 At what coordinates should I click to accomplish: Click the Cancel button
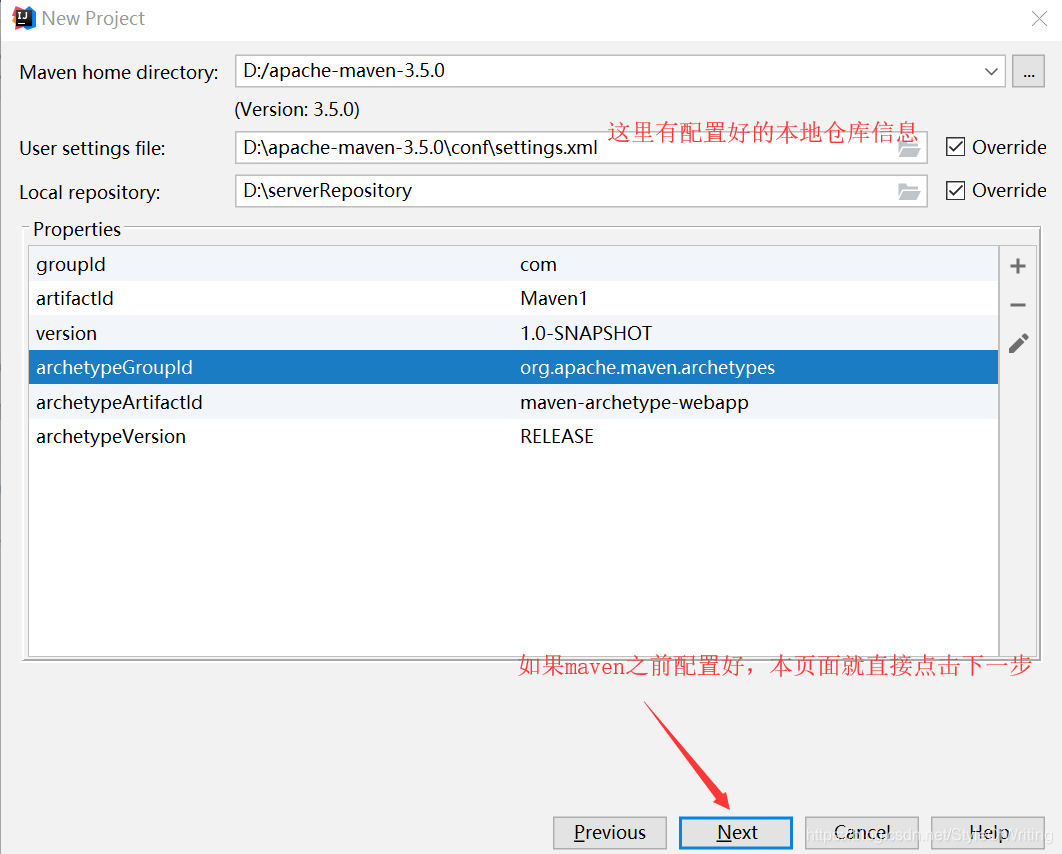(x=862, y=832)
